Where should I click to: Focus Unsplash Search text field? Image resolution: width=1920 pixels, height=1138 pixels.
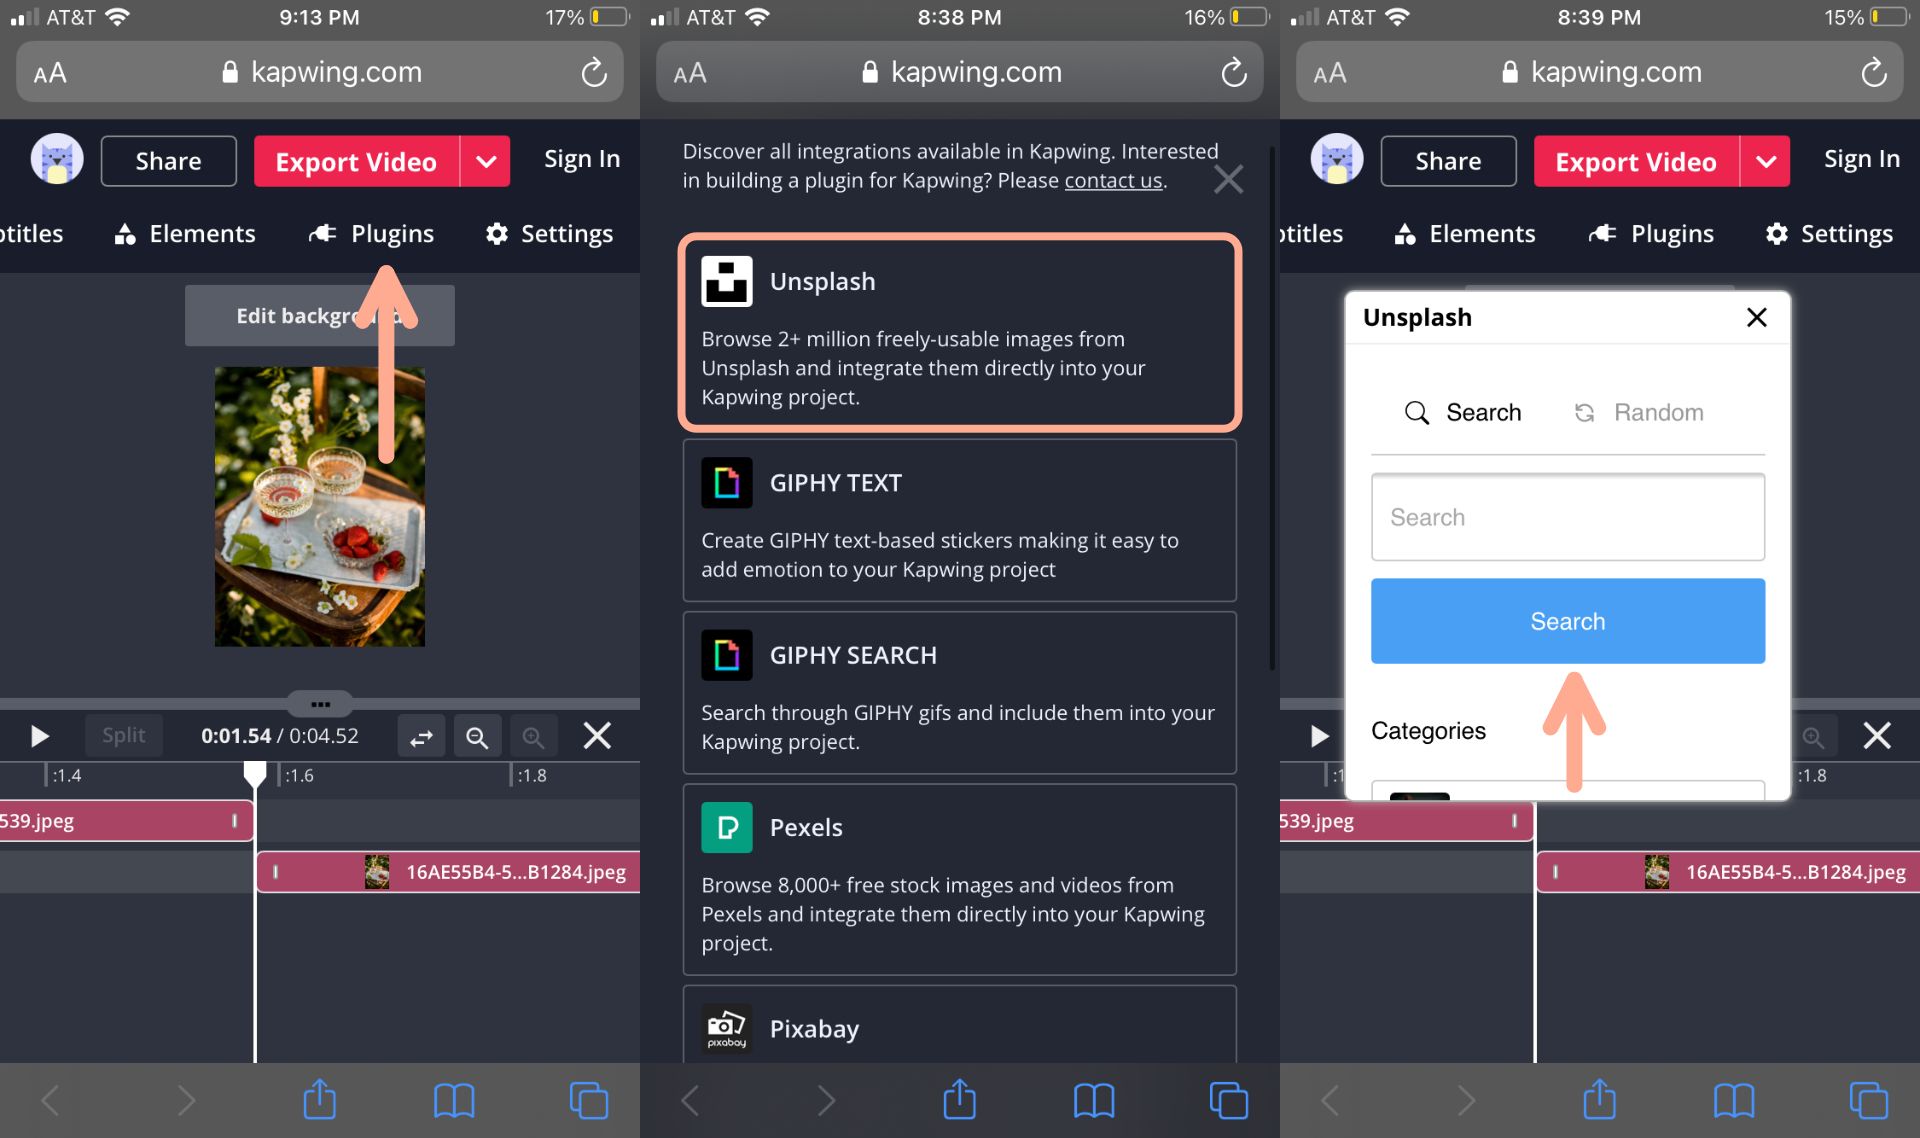point(1567,517)
